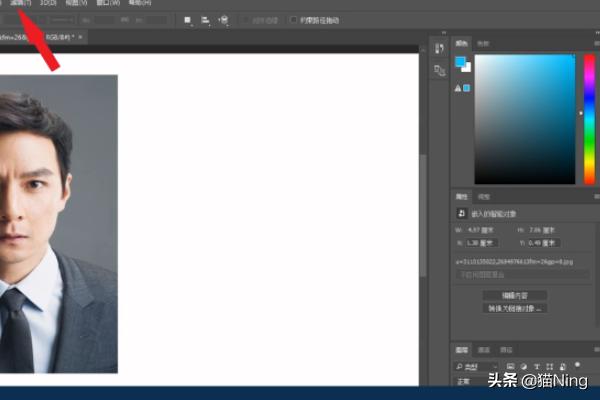Click the canvas vertical scrollbar
Image resolution: width=600 pixels, height=400 pixels.
pos(423,216)
